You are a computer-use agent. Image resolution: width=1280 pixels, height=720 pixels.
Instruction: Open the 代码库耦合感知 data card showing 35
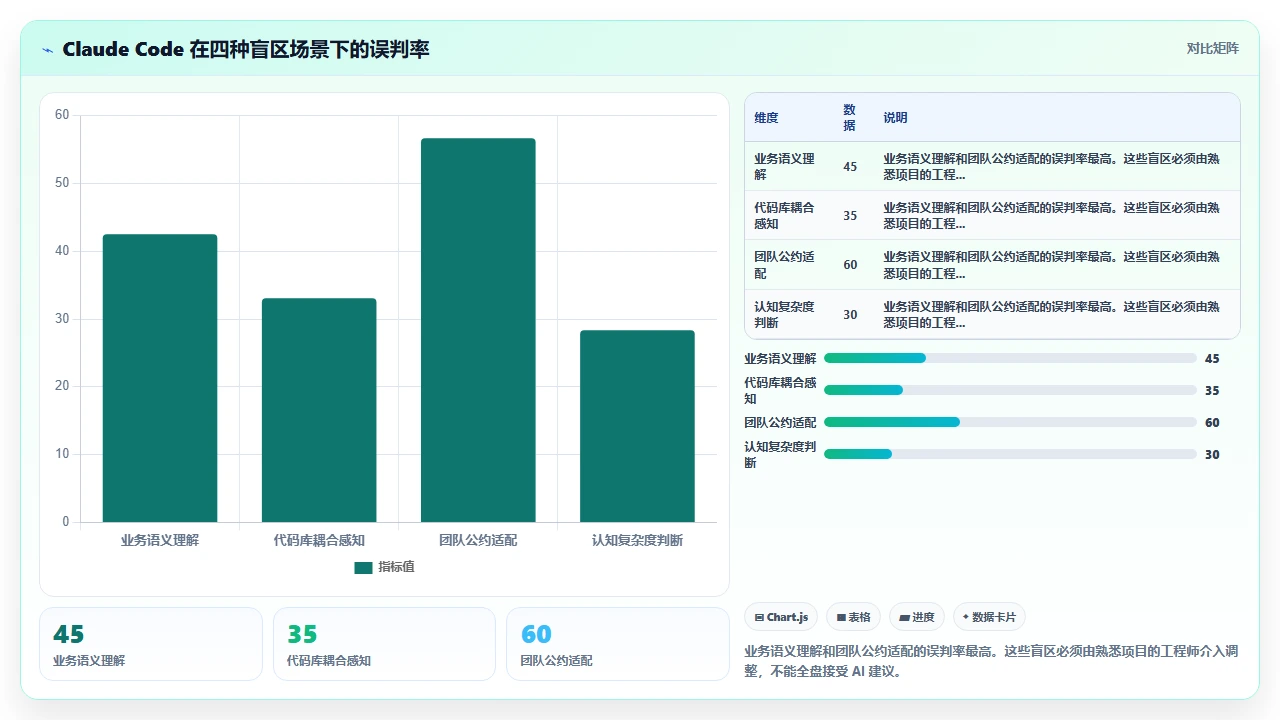[x=385, y=644]
